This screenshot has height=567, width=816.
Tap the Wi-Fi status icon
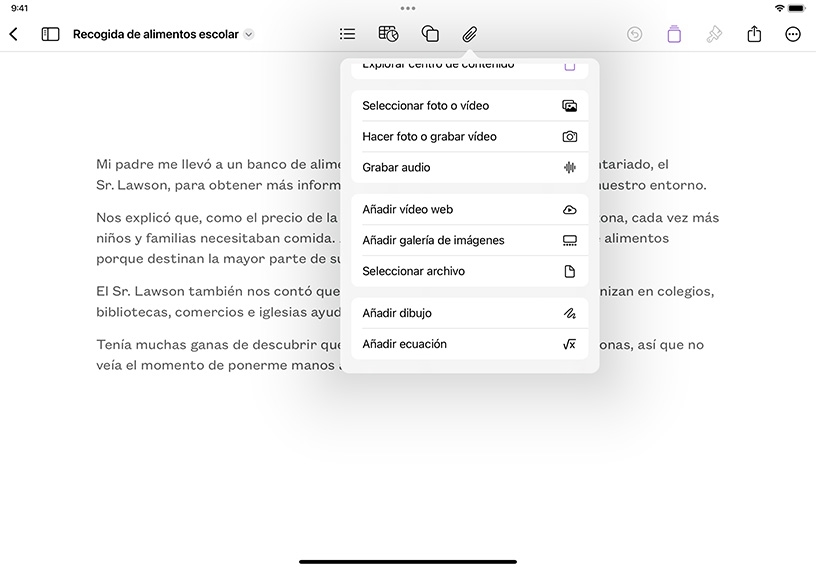click(779, 8)
